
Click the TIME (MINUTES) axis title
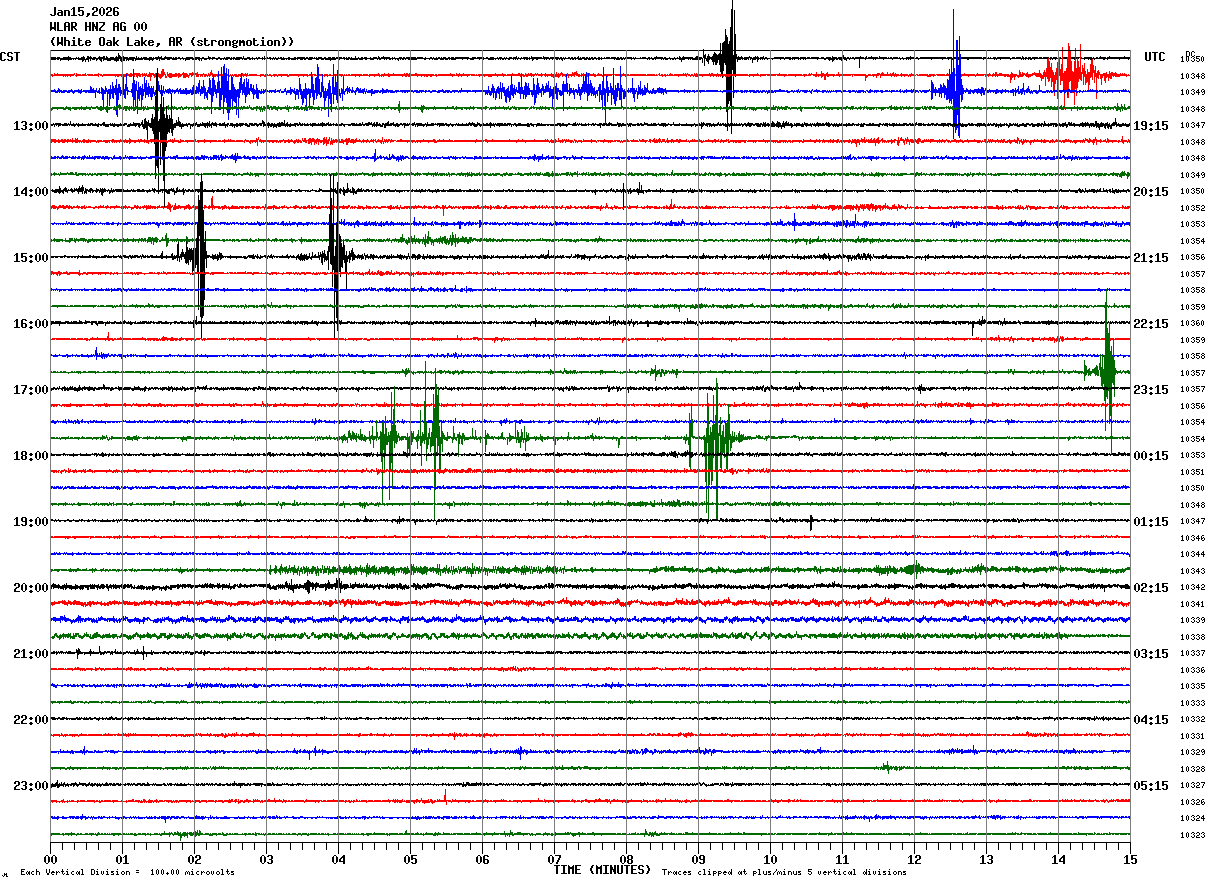[x=601, y=870]
